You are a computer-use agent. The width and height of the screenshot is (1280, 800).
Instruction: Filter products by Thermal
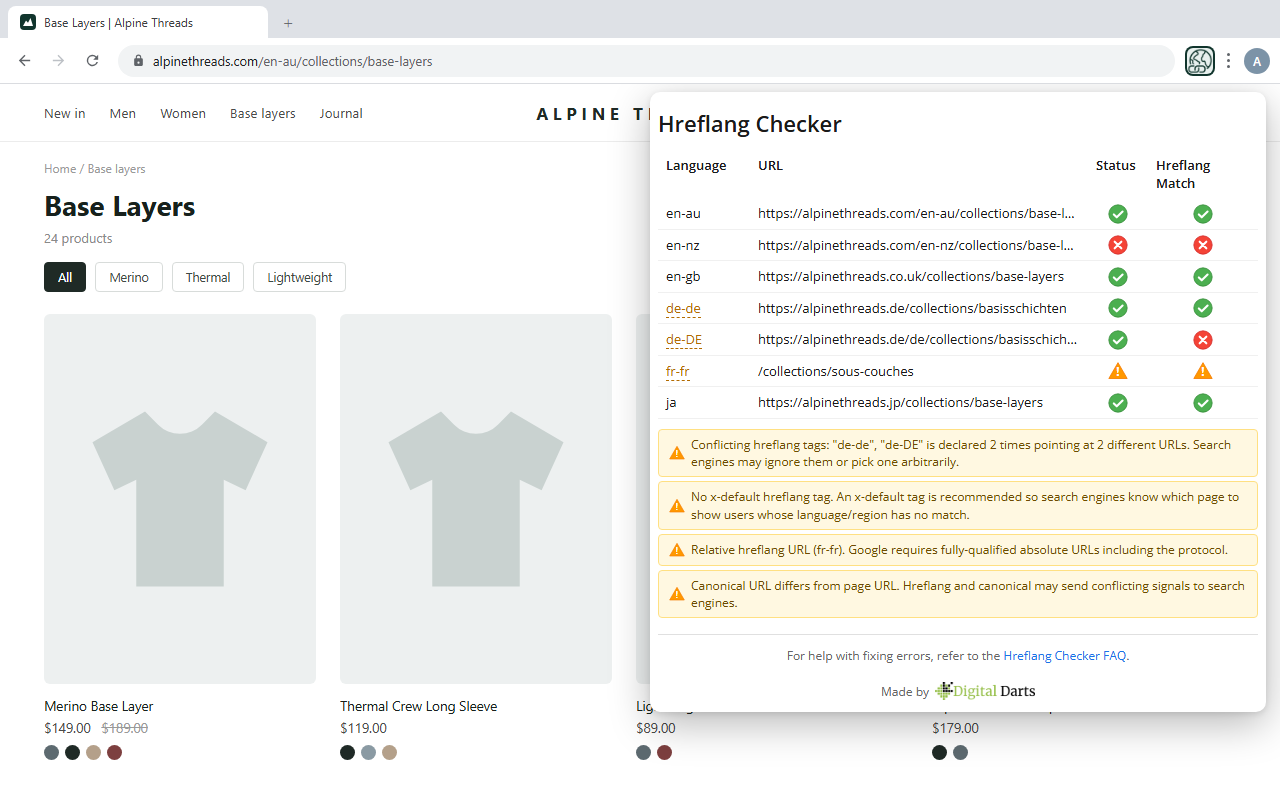208,277
